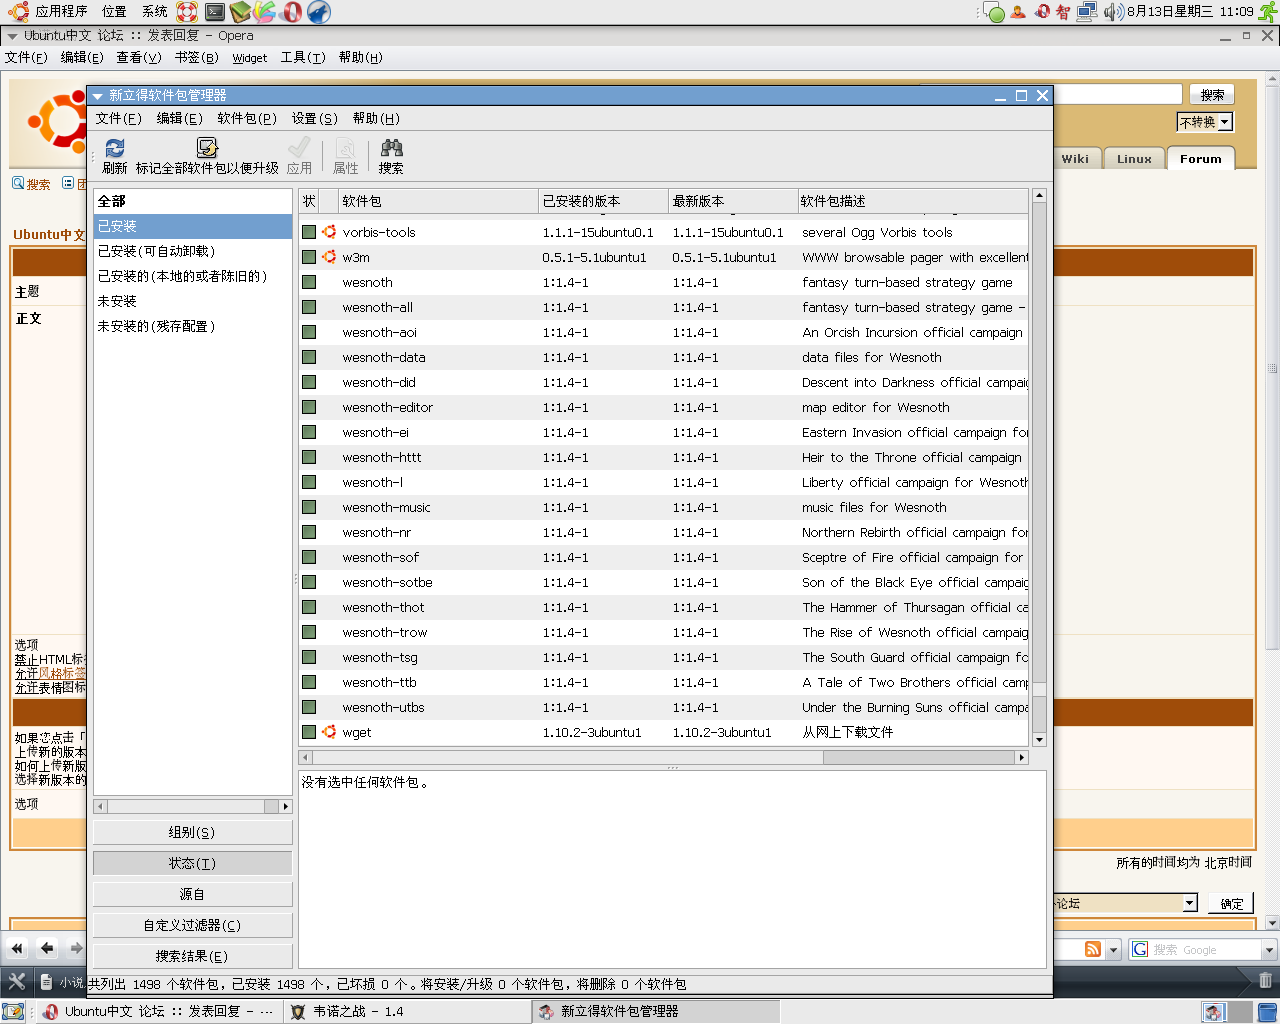Toggle status box for wesnoth-data
The width and height of the screenshot is (1280, 1024).
(x=309, y=357)
